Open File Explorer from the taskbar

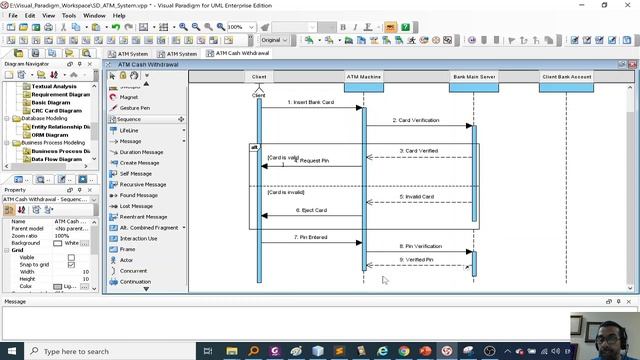[232, 351]
